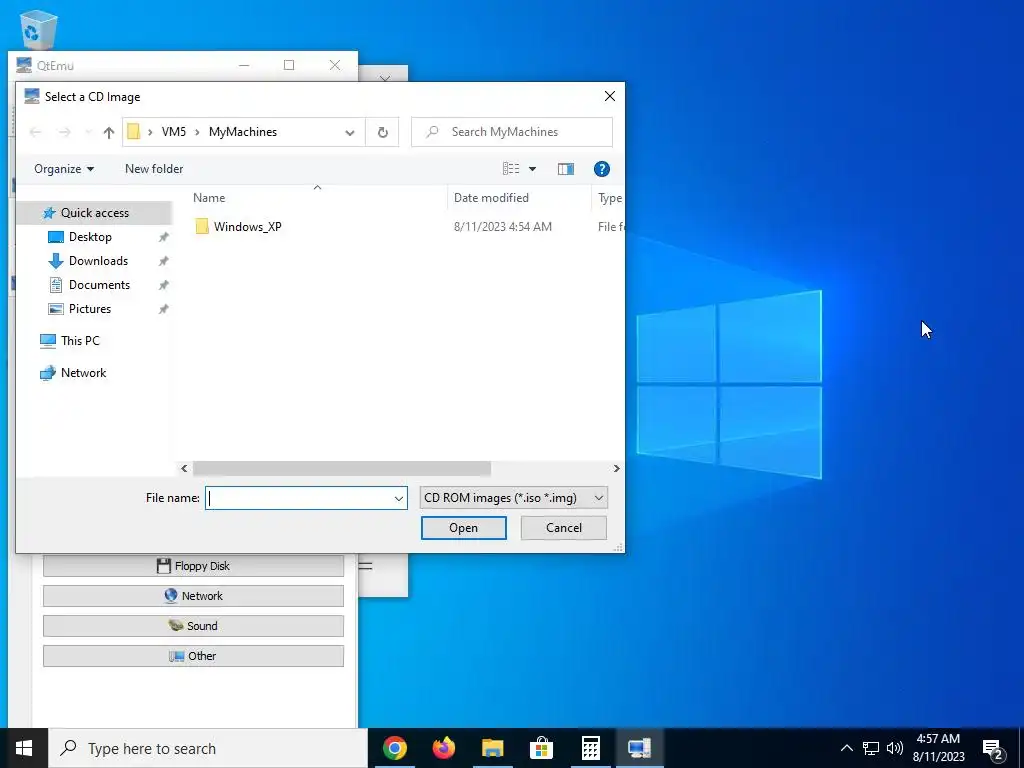Sort by Type column header

(x=609, y=197)
